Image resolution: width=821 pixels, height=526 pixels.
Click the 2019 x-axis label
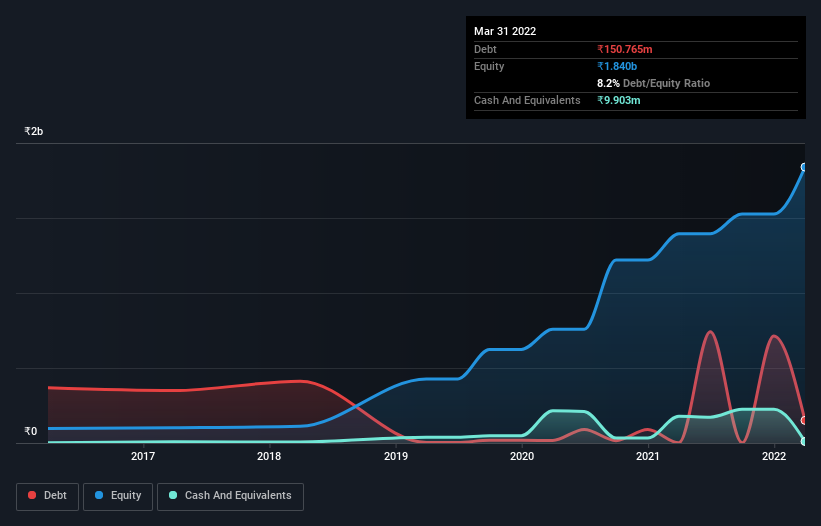click(x=396, y=456)
